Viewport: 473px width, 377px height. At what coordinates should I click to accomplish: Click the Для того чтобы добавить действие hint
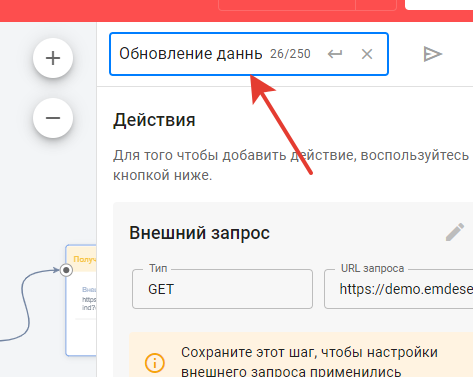291,165
